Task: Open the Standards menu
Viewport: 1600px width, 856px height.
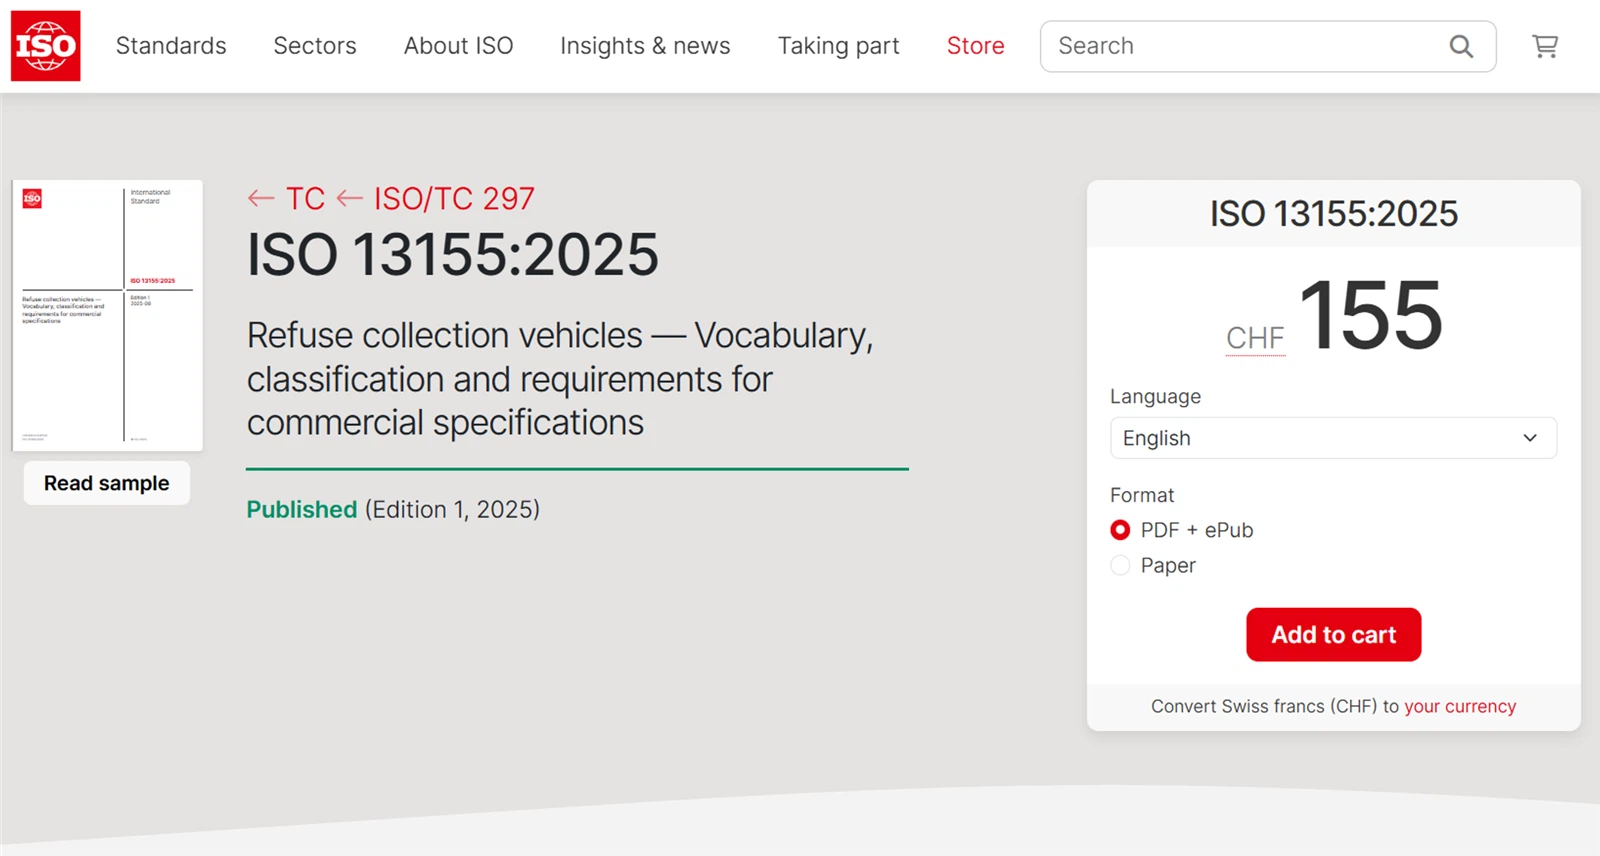Action: 171,46
